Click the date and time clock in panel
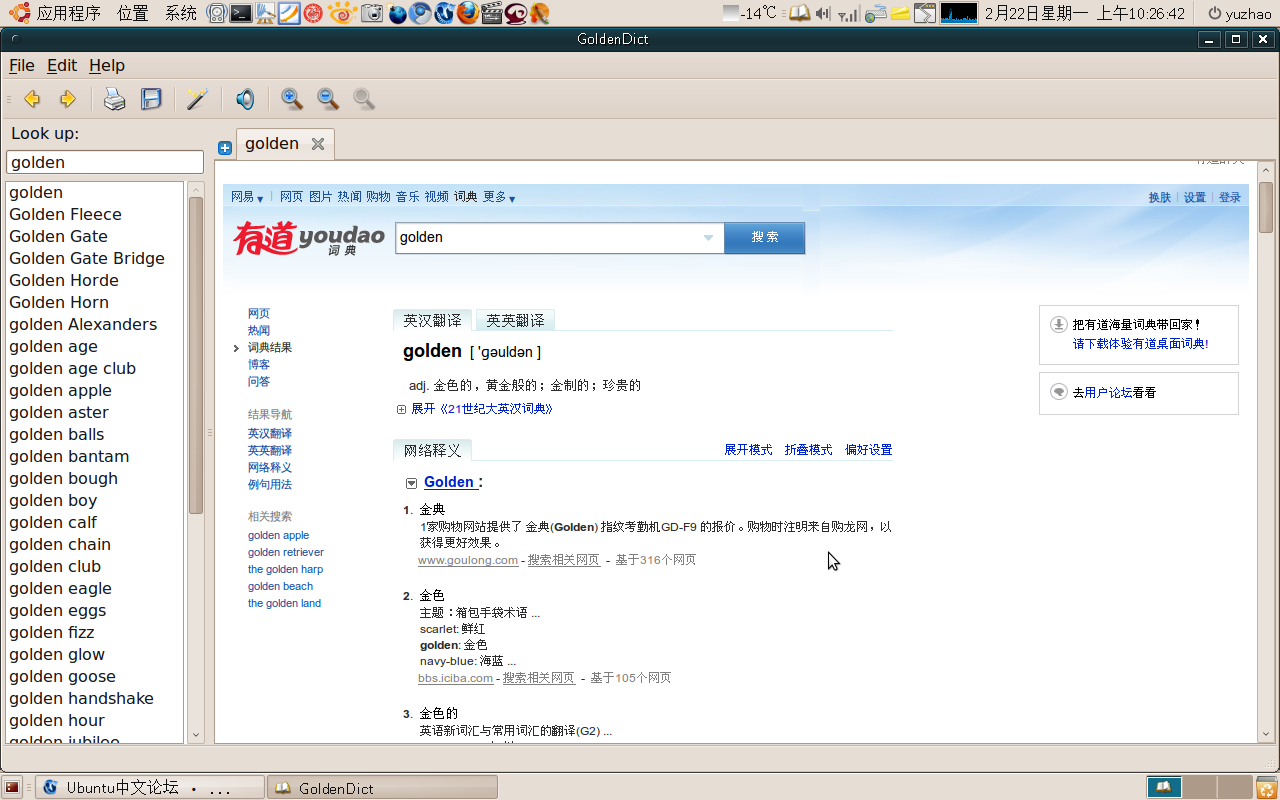Screen dimensions: 1280x800 (x=1084, y=13)
